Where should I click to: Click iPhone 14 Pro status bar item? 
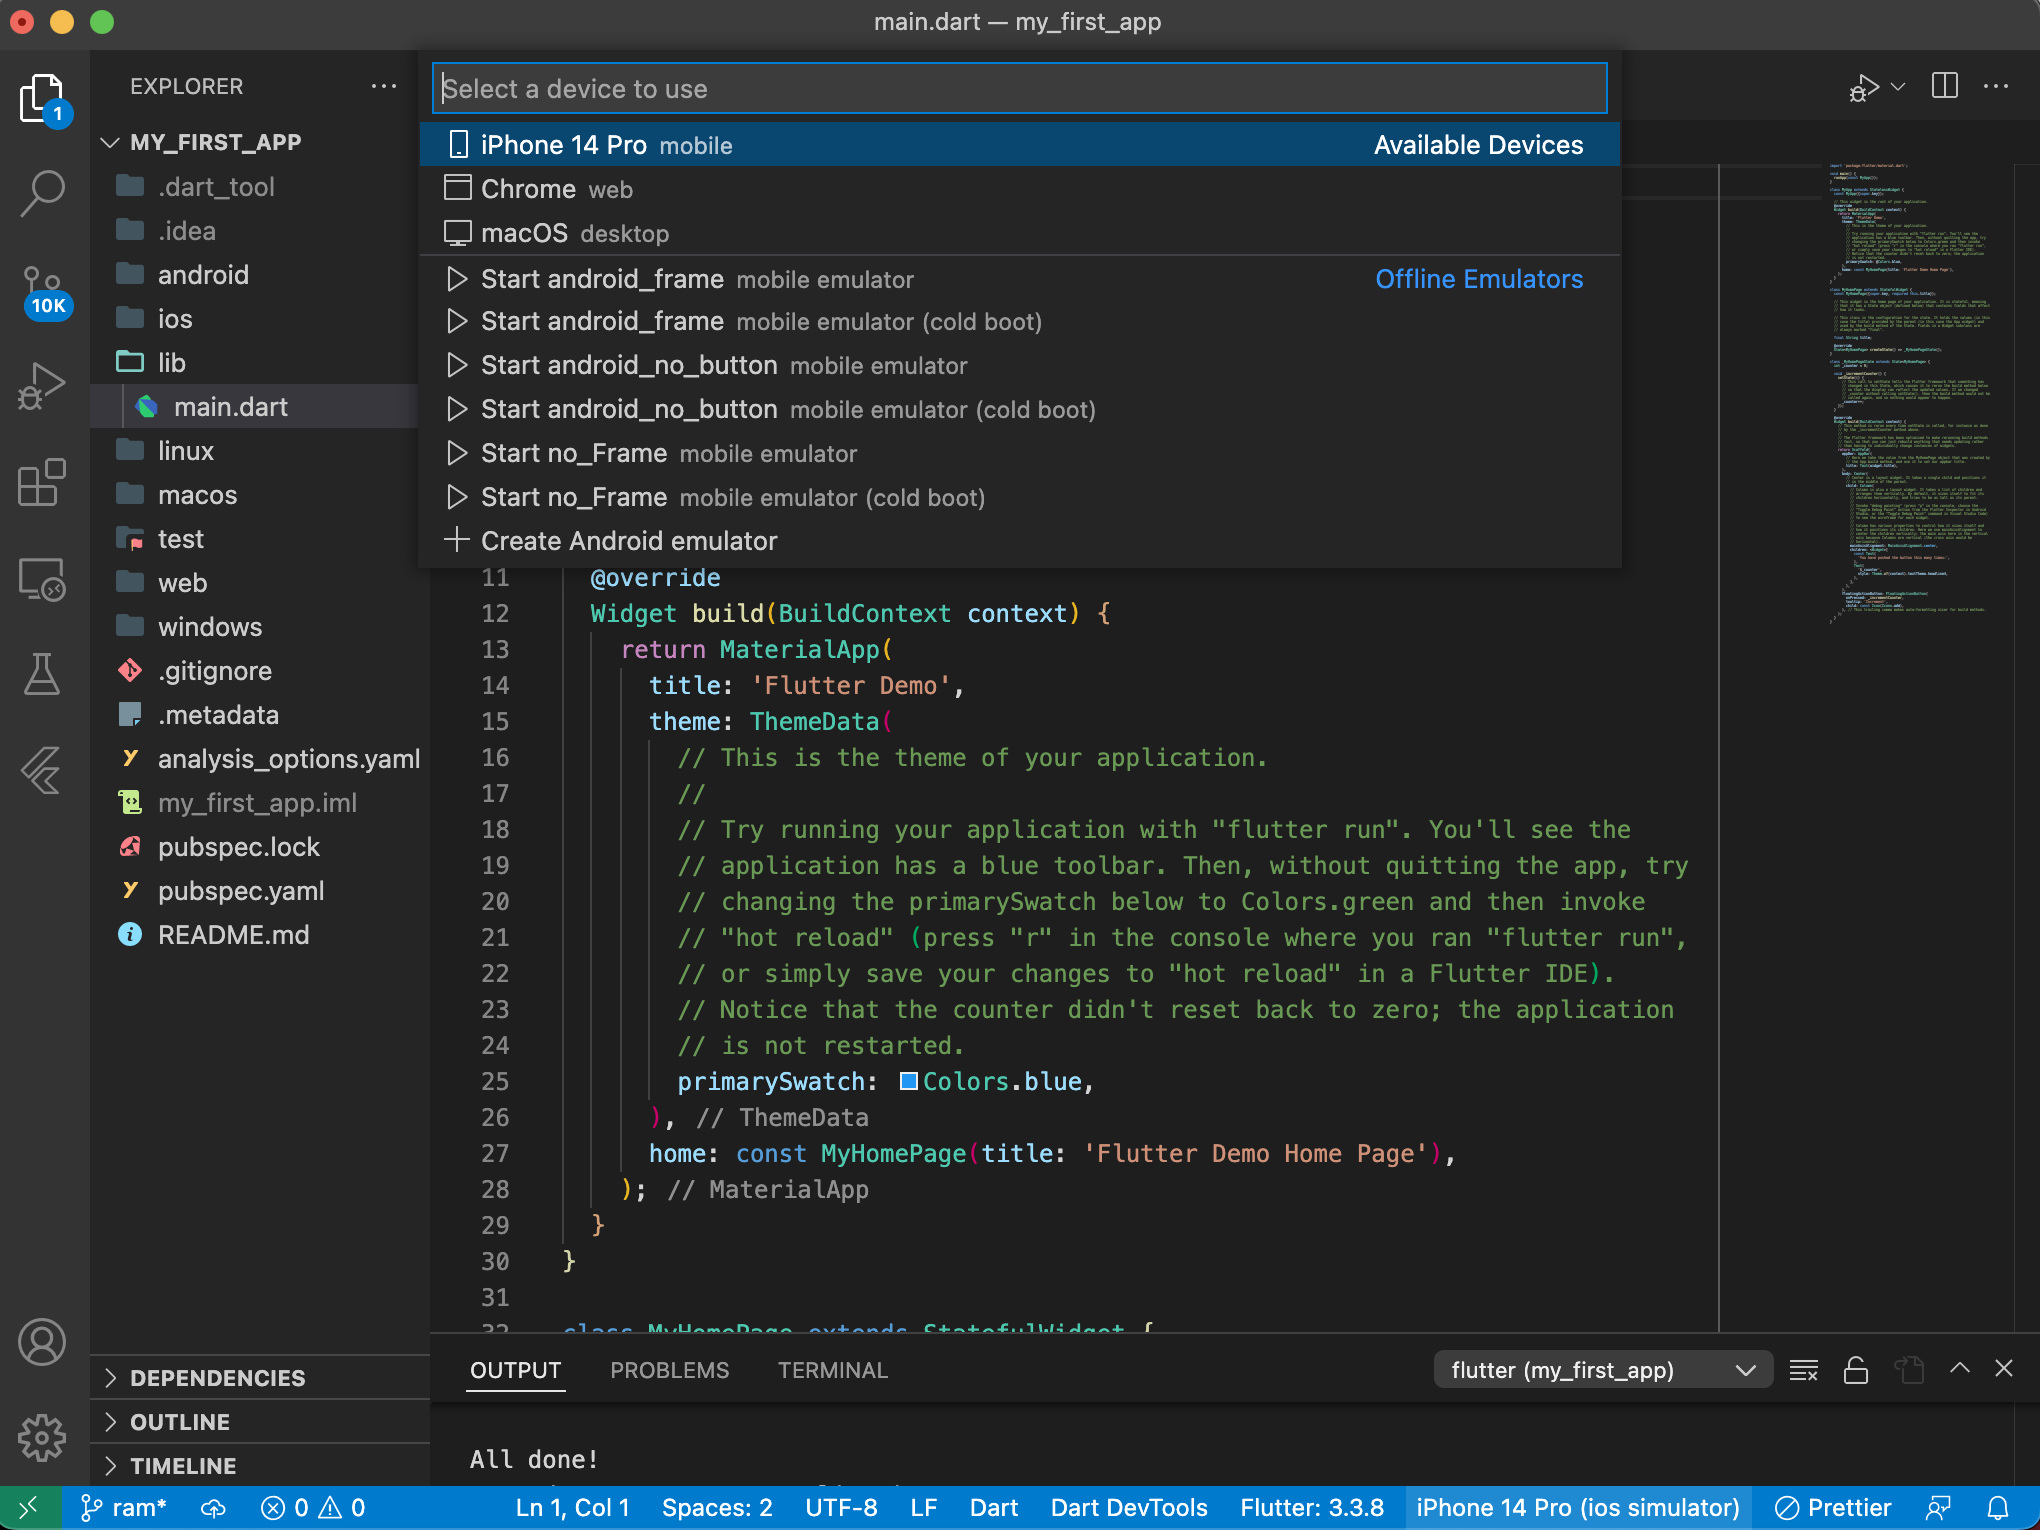coord(1577,1507)
